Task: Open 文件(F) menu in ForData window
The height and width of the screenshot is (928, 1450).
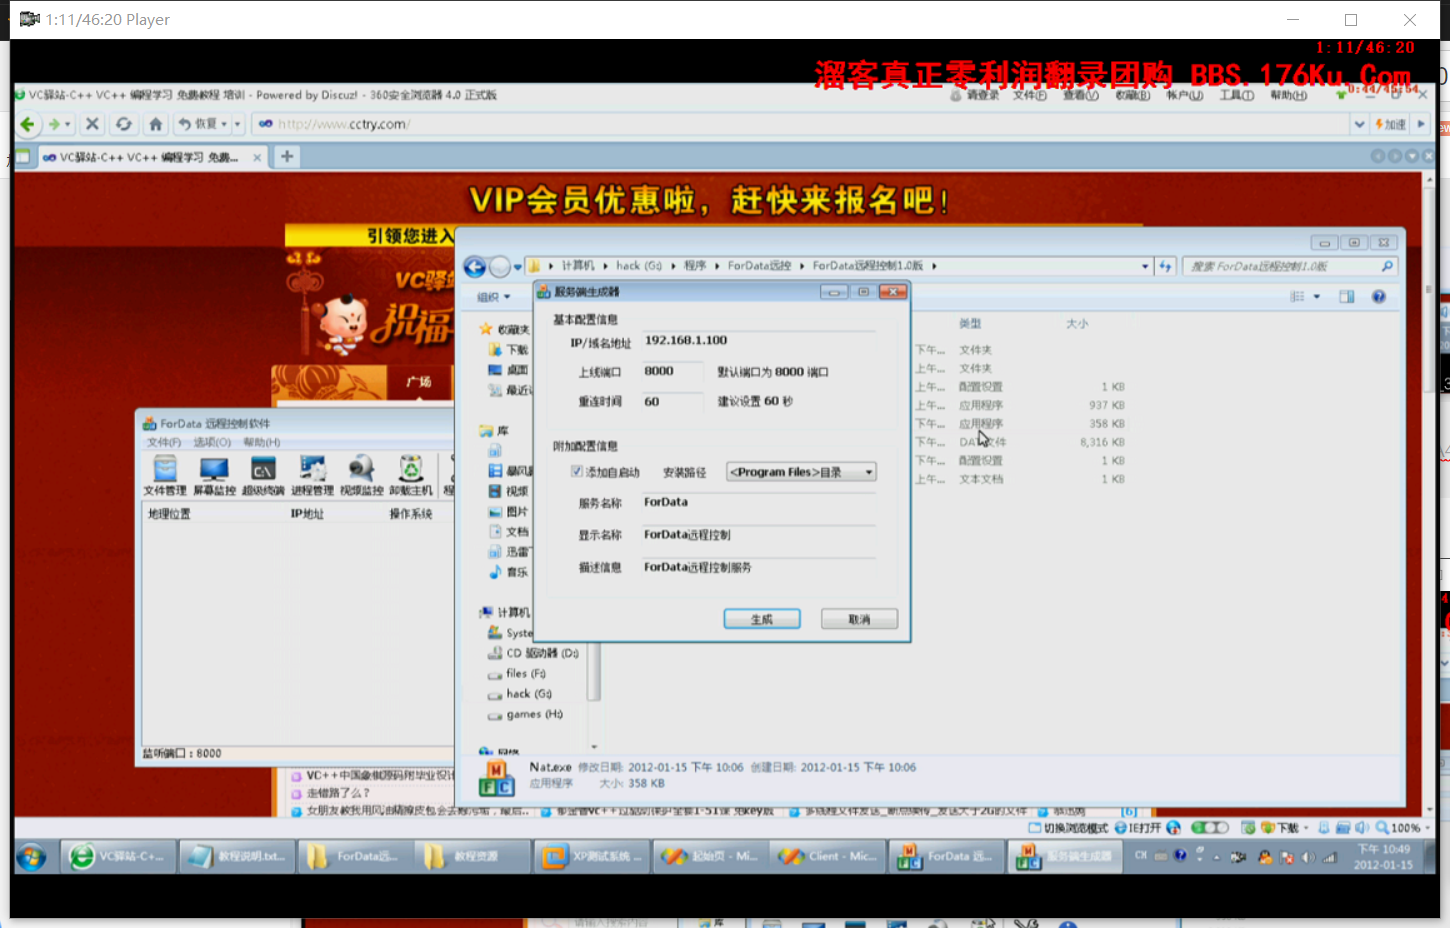Action: click(x=164, y=442)
